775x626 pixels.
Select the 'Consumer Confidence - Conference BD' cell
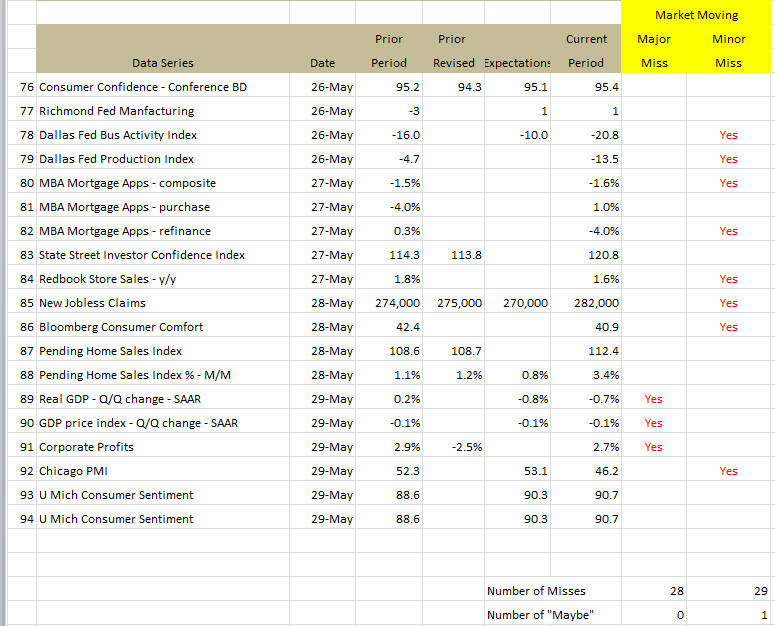[x=163, y=87]
